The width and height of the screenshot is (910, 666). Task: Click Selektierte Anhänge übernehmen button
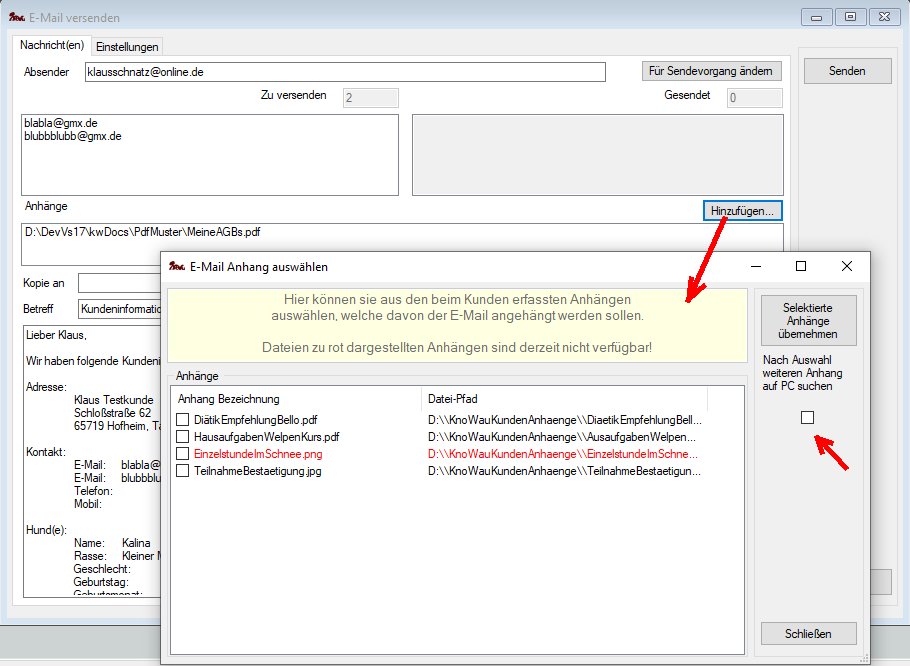pos(808,320)
